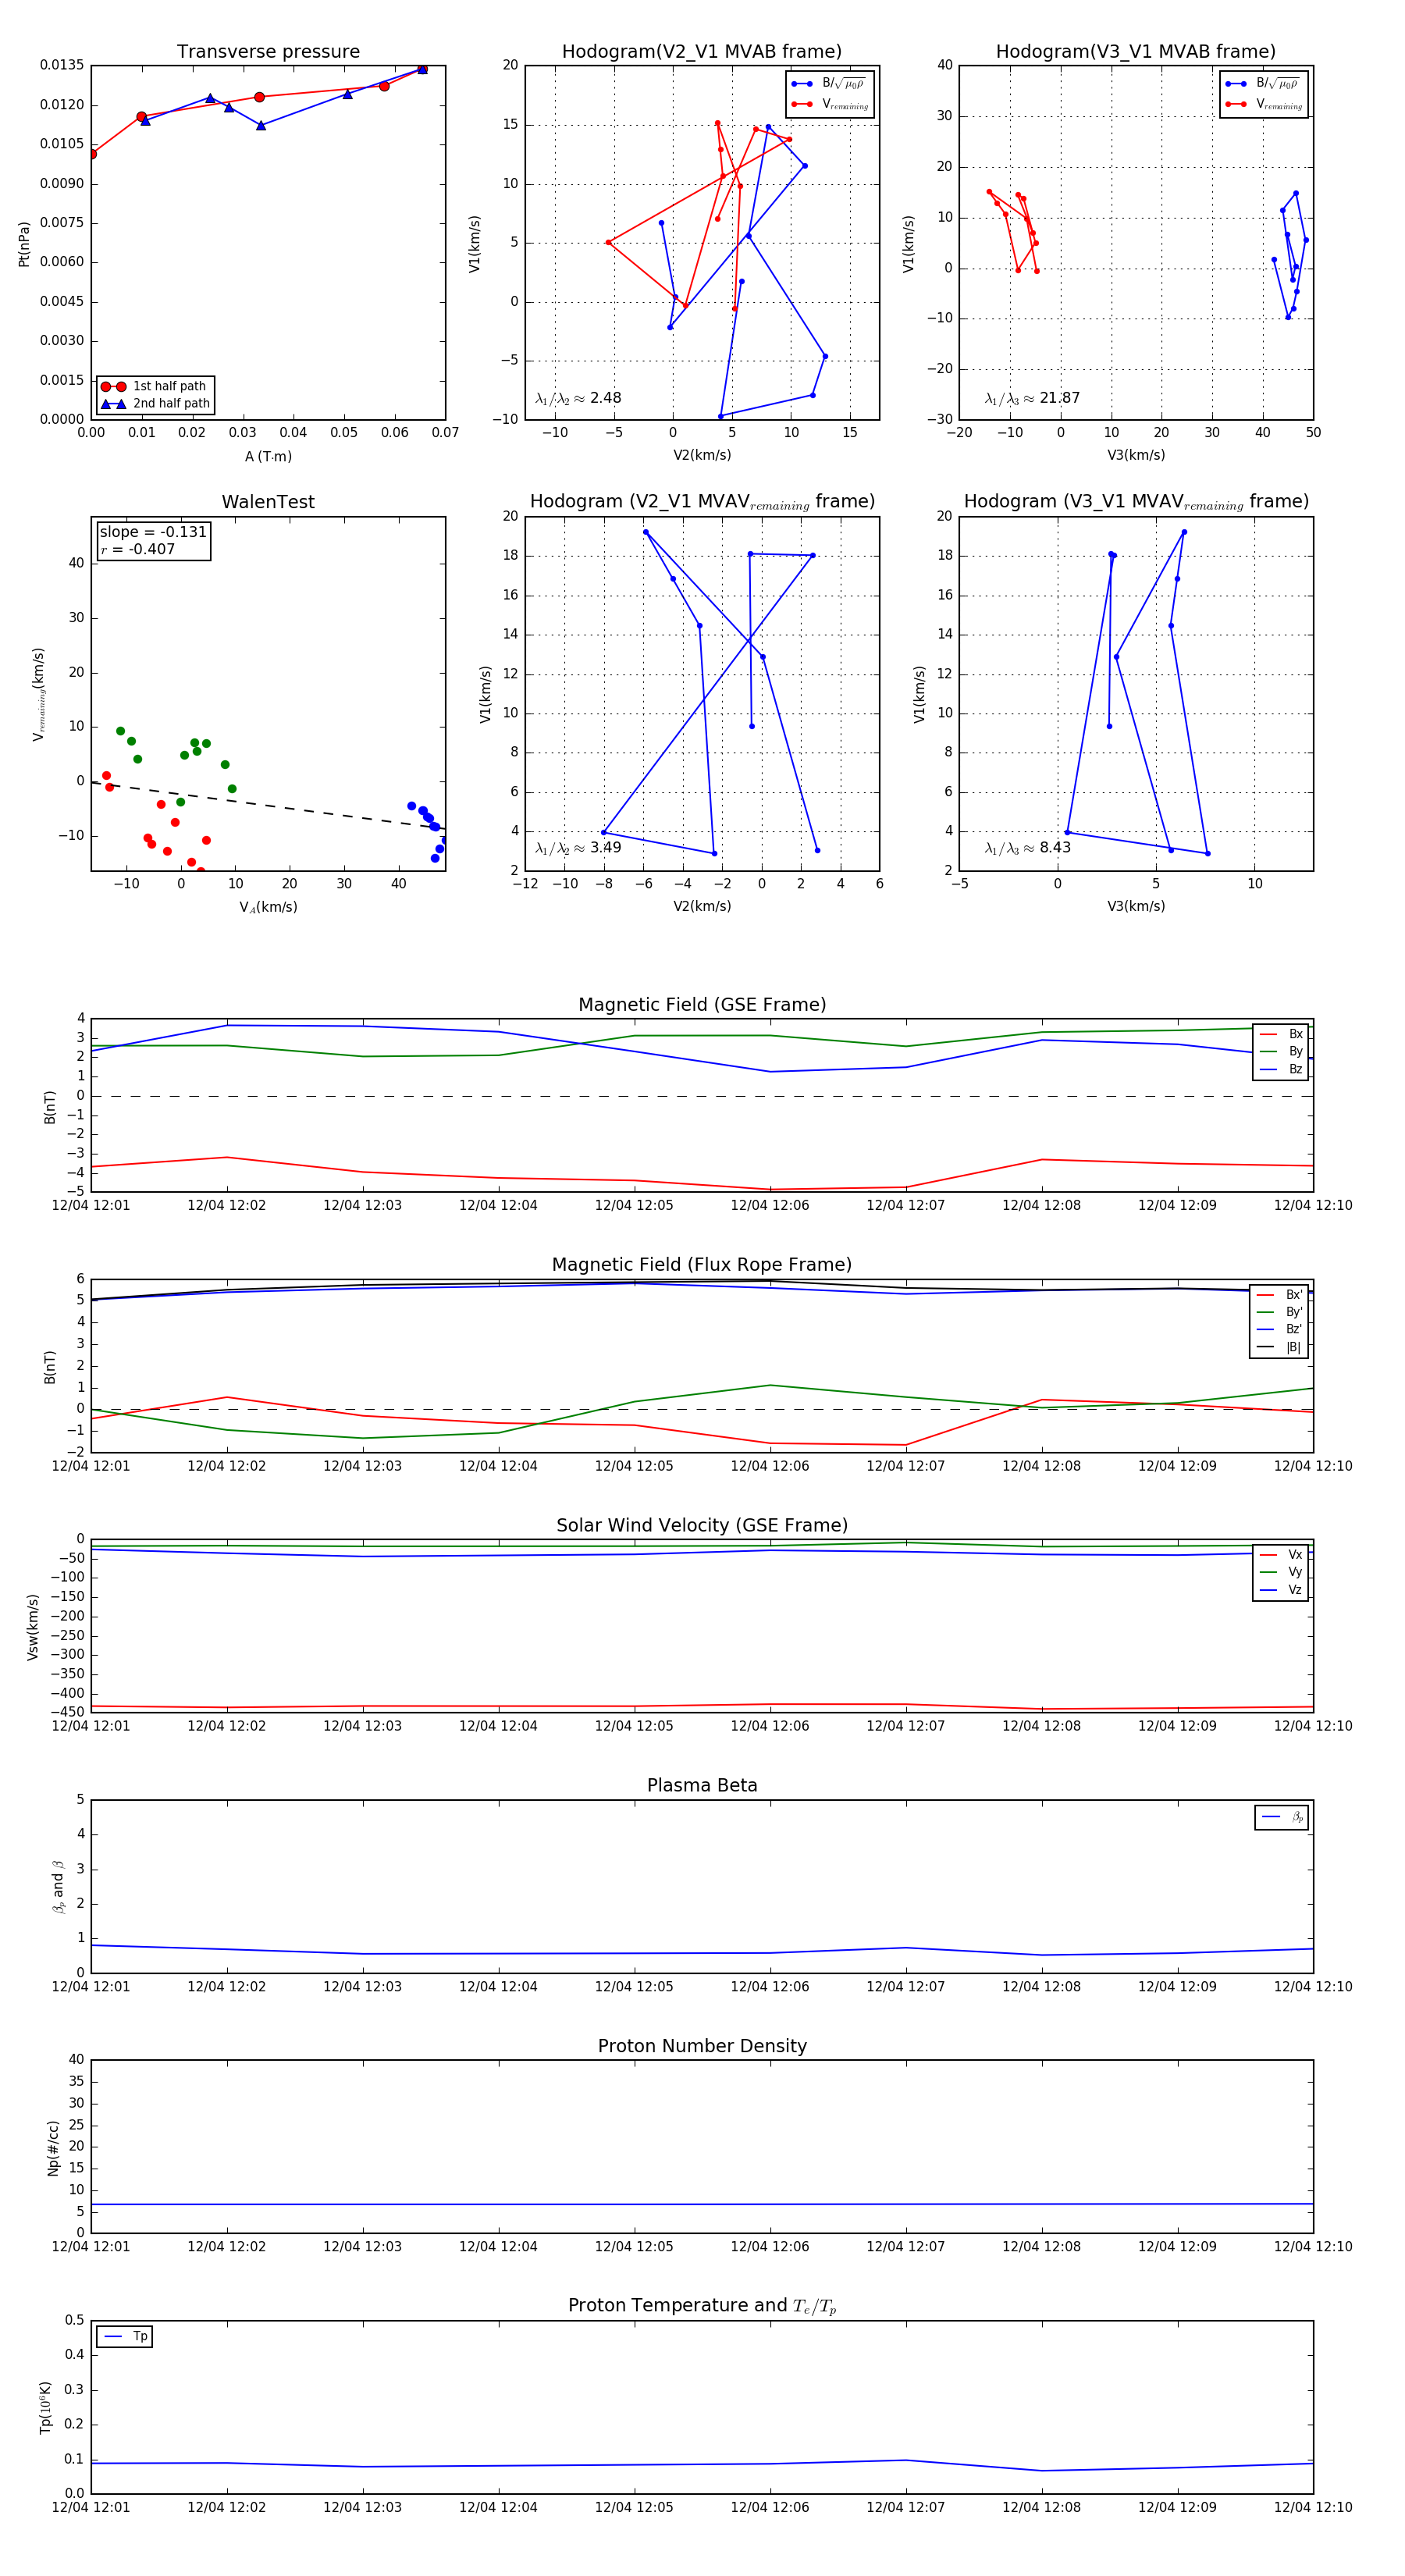Click the 'Hodogram (V3_V1 MVAV remaining frame)' title
This screenshot has width=1405, height=2576.
pos(1136,502)
